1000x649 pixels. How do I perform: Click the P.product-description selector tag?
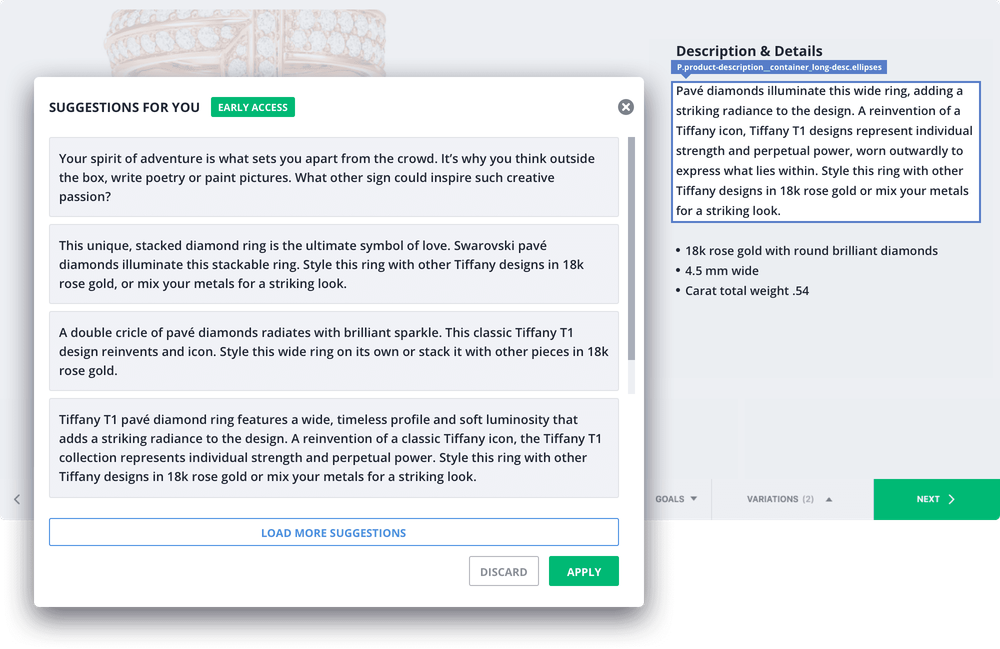(779, 67)
